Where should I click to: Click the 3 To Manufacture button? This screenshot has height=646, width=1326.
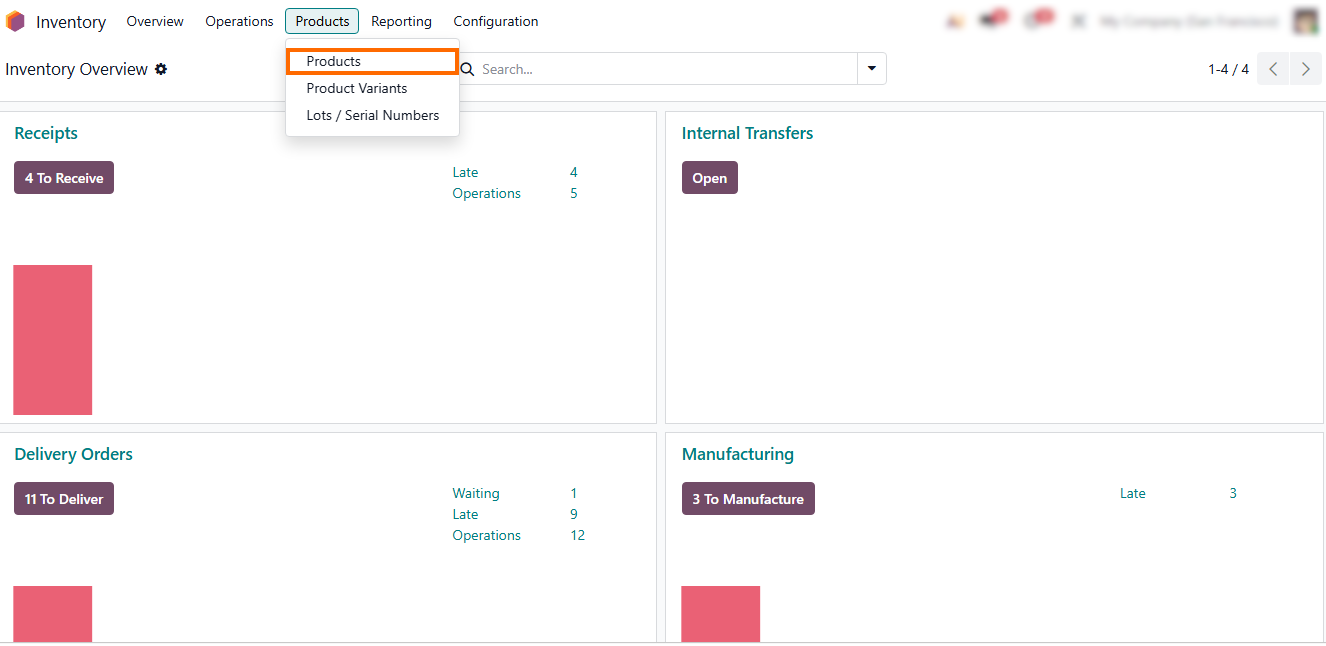pyautogui.click(x=748, y=499)
